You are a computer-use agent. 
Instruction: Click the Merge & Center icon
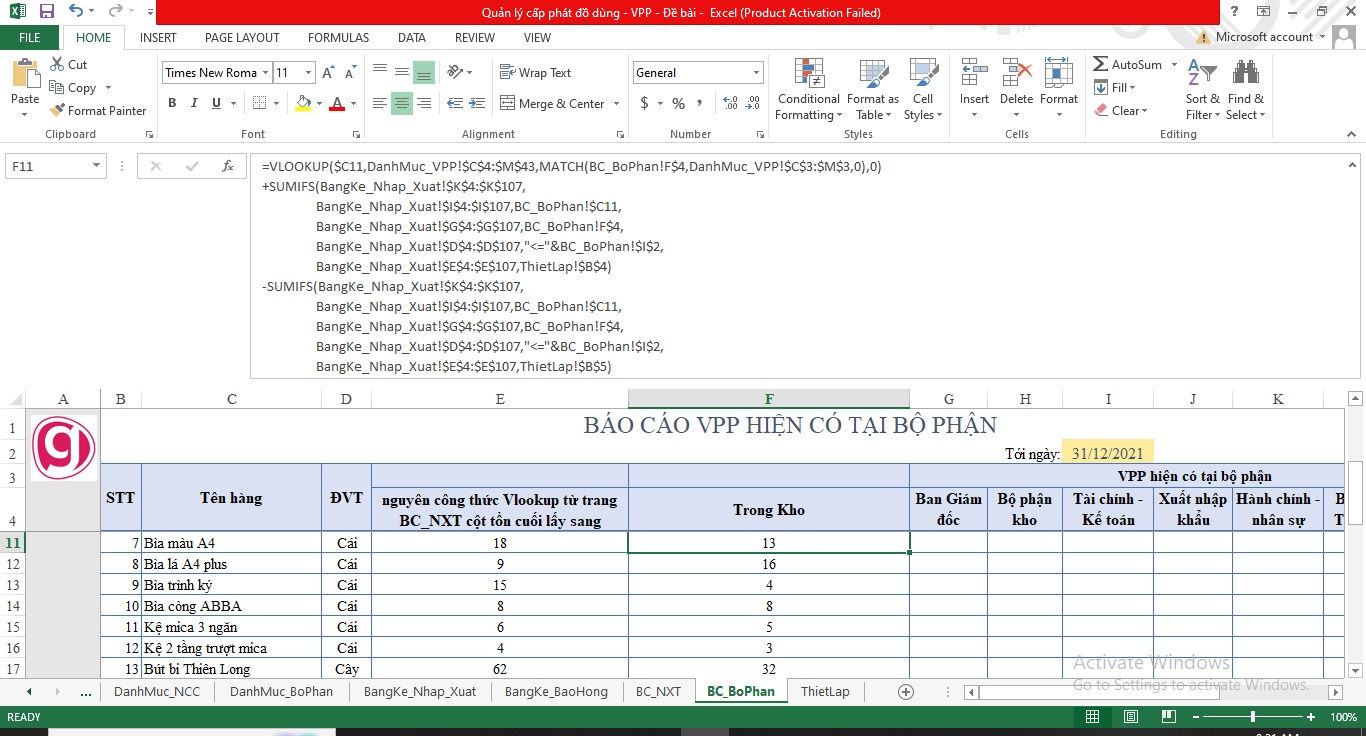pyautogui.click(x=507, y=103)
